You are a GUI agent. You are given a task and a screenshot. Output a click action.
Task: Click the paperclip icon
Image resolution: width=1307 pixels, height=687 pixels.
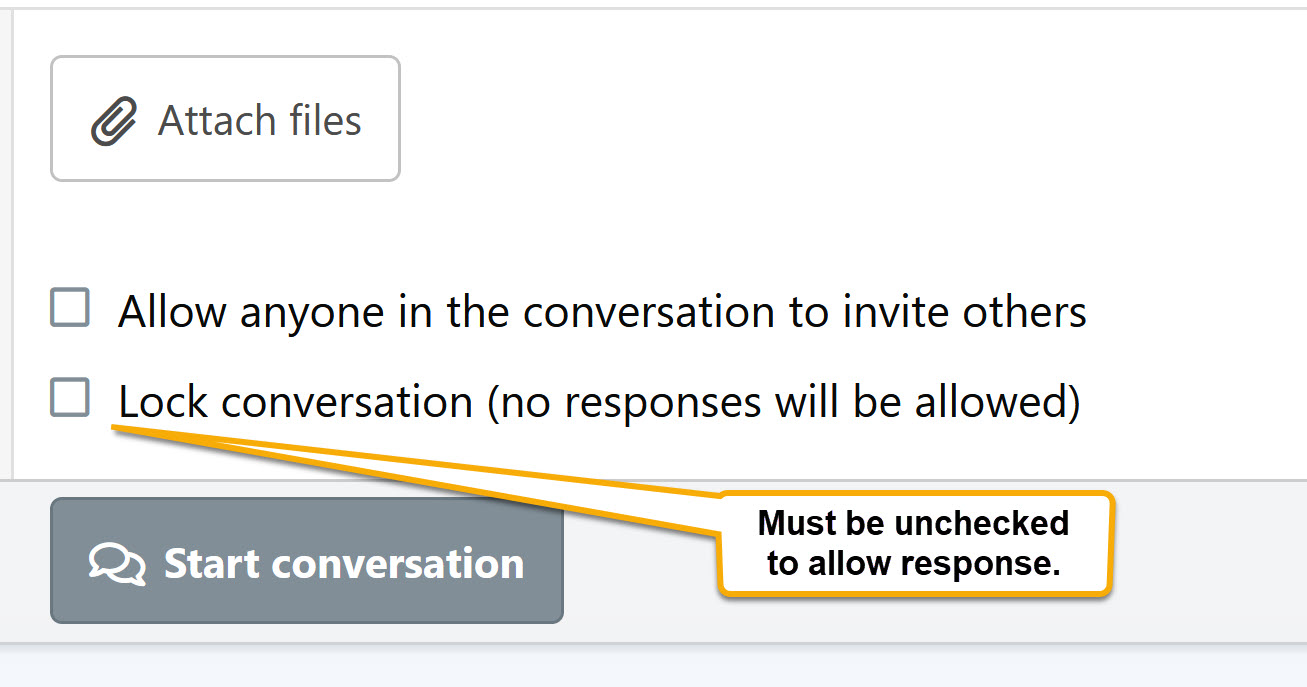point(114,121)
